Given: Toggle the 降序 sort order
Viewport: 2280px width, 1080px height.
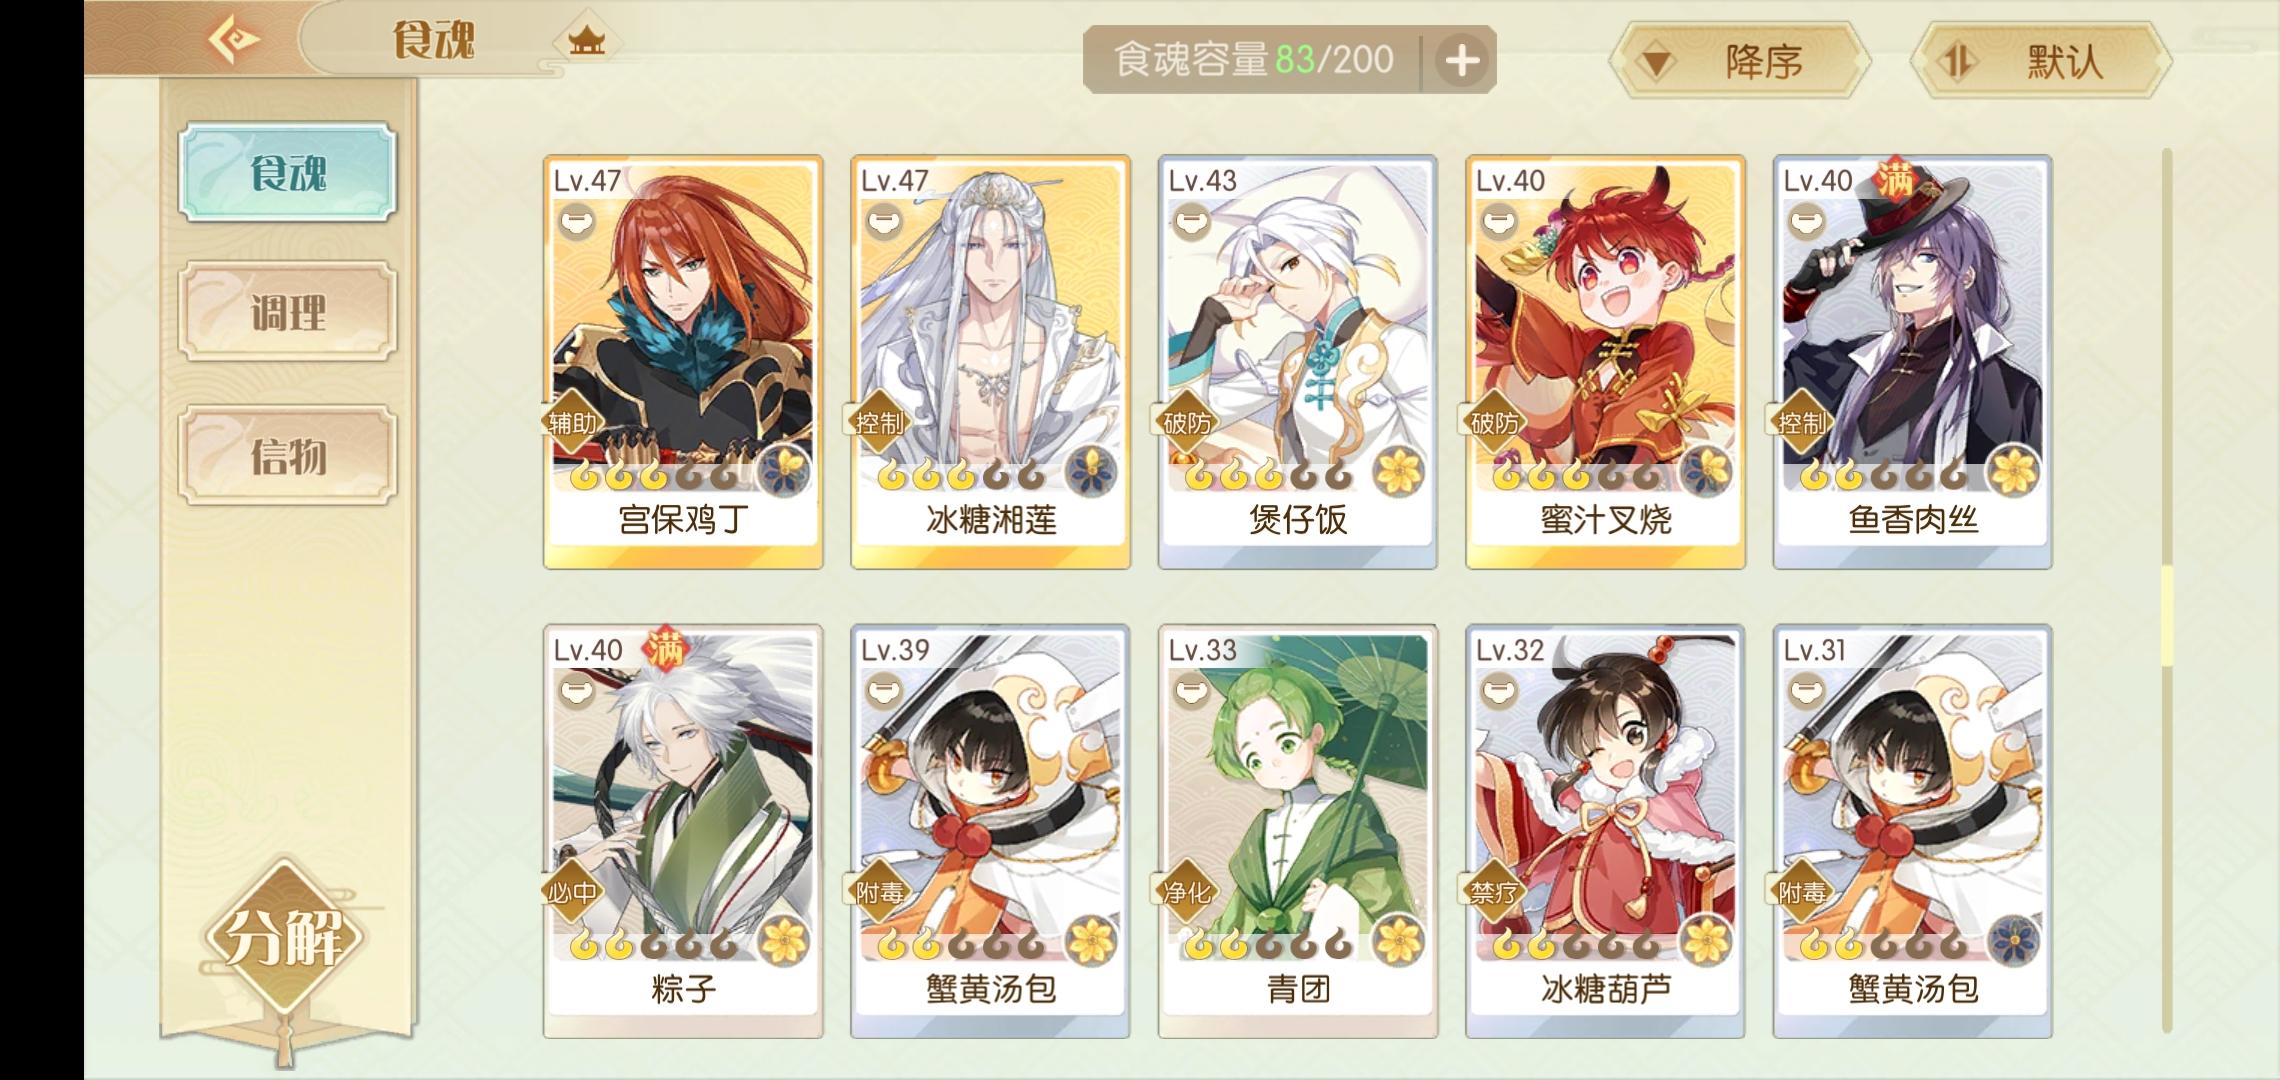Looking at the screenshot, I should [x=1740, y=62].
